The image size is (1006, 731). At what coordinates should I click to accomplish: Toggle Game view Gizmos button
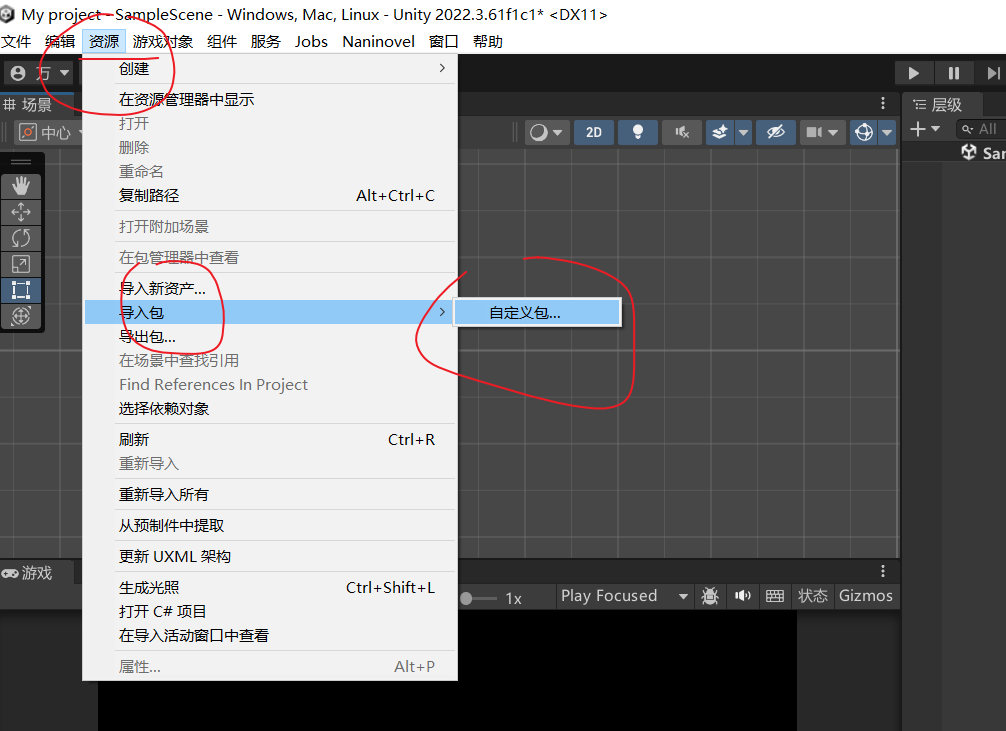[865, 596]
